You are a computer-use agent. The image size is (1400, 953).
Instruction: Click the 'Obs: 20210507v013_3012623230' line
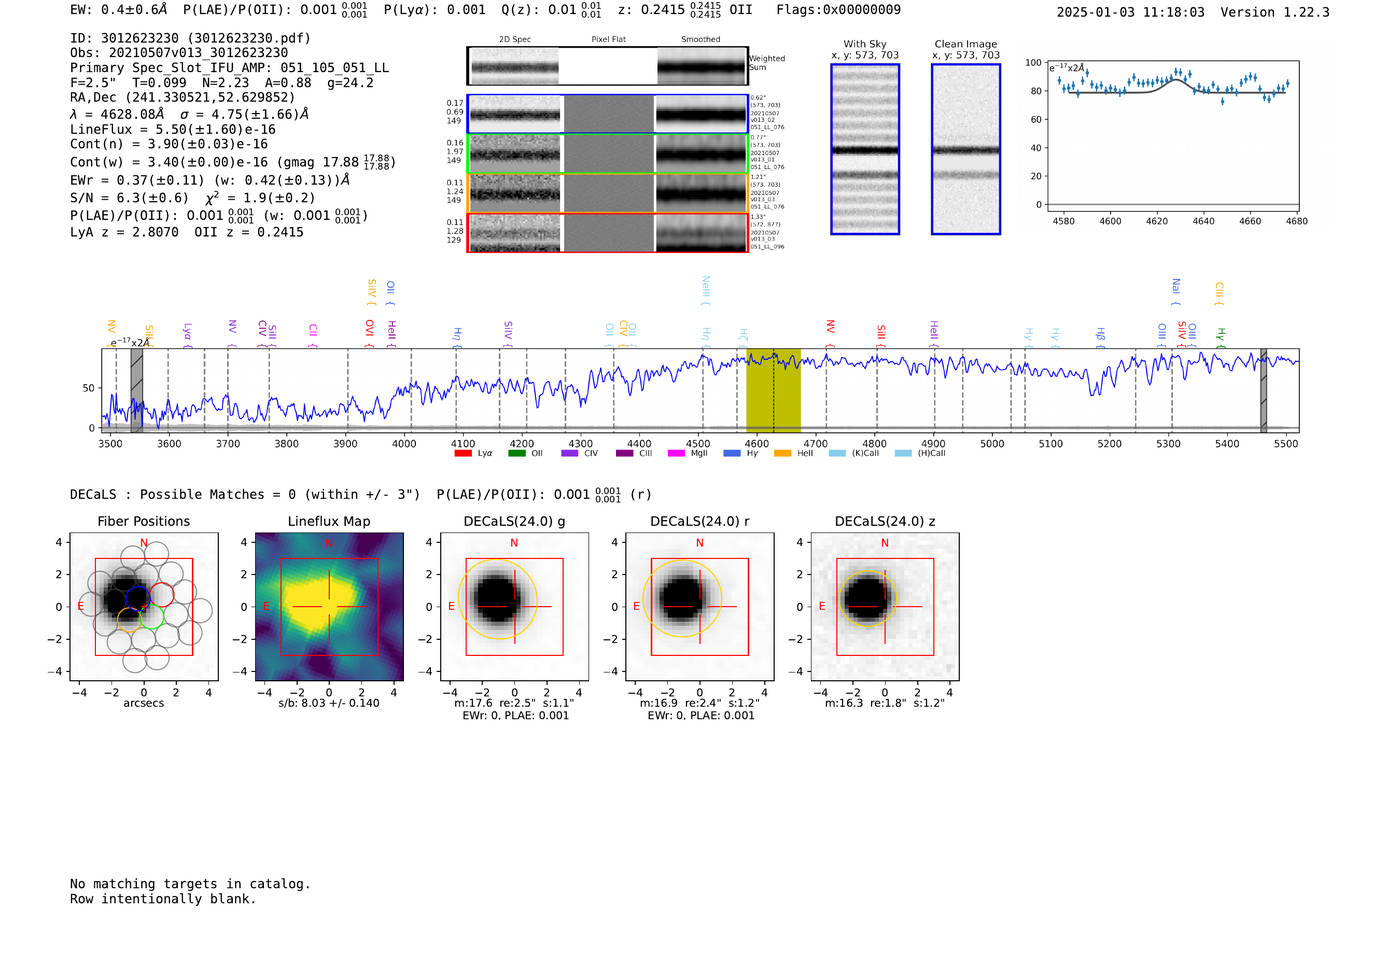point(179,53)
